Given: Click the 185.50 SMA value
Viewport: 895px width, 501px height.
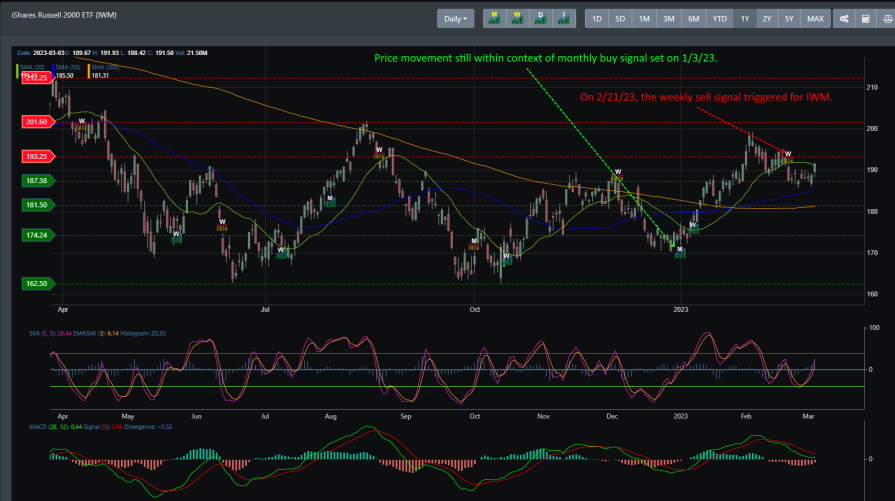Looking at the screenshot, I should 64,75.
